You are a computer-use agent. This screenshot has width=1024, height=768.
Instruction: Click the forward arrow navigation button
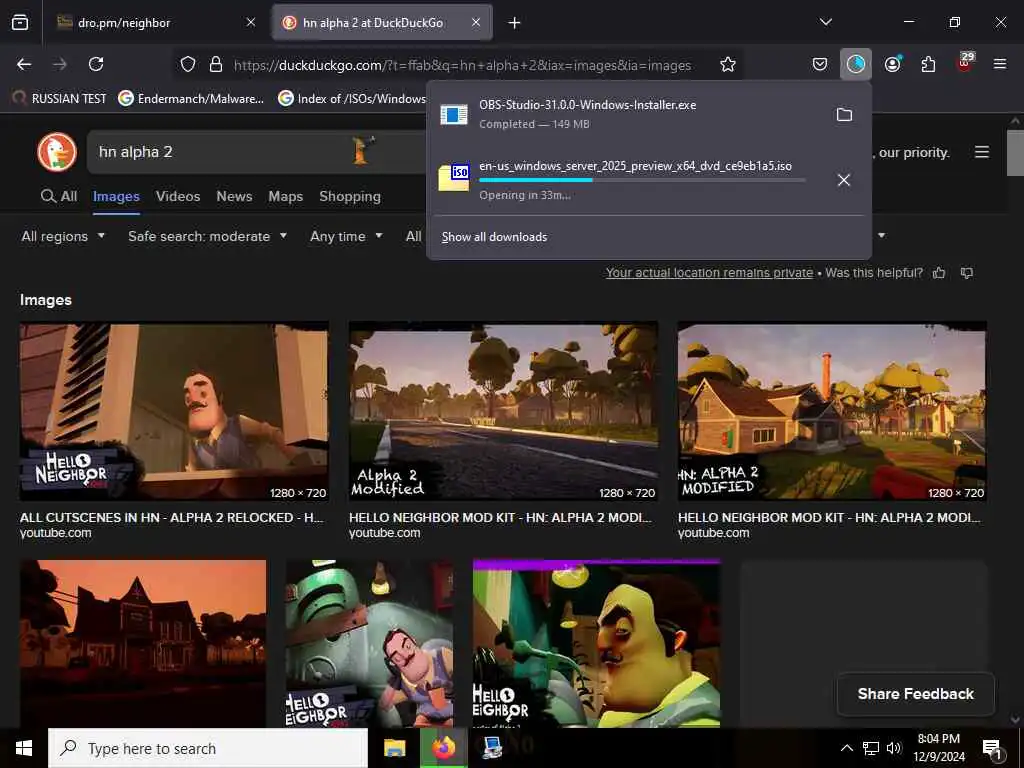(x=60, y=64)
